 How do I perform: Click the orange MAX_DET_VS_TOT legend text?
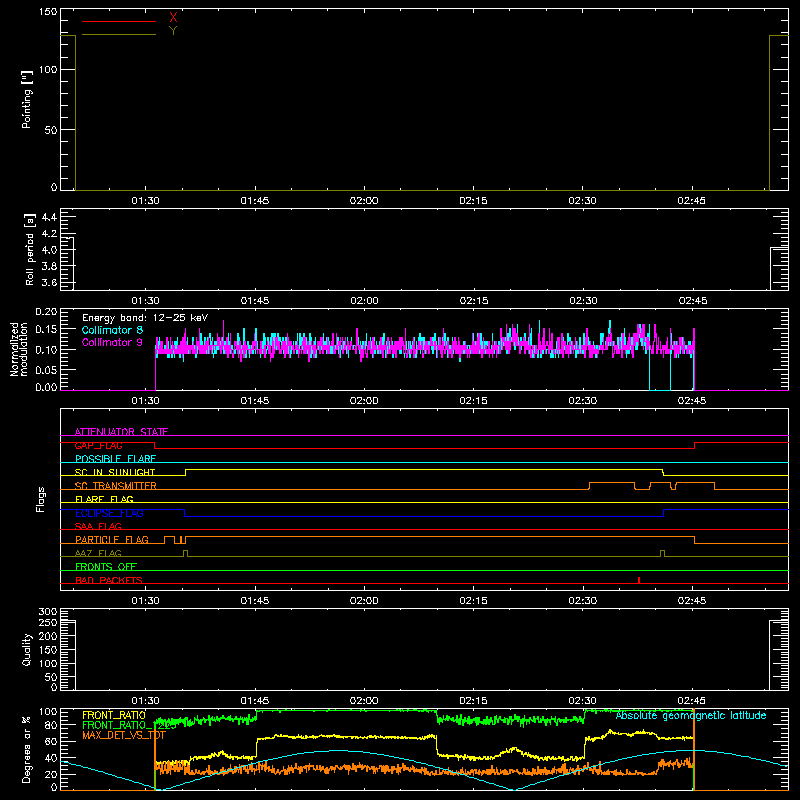tap(124, 735)
